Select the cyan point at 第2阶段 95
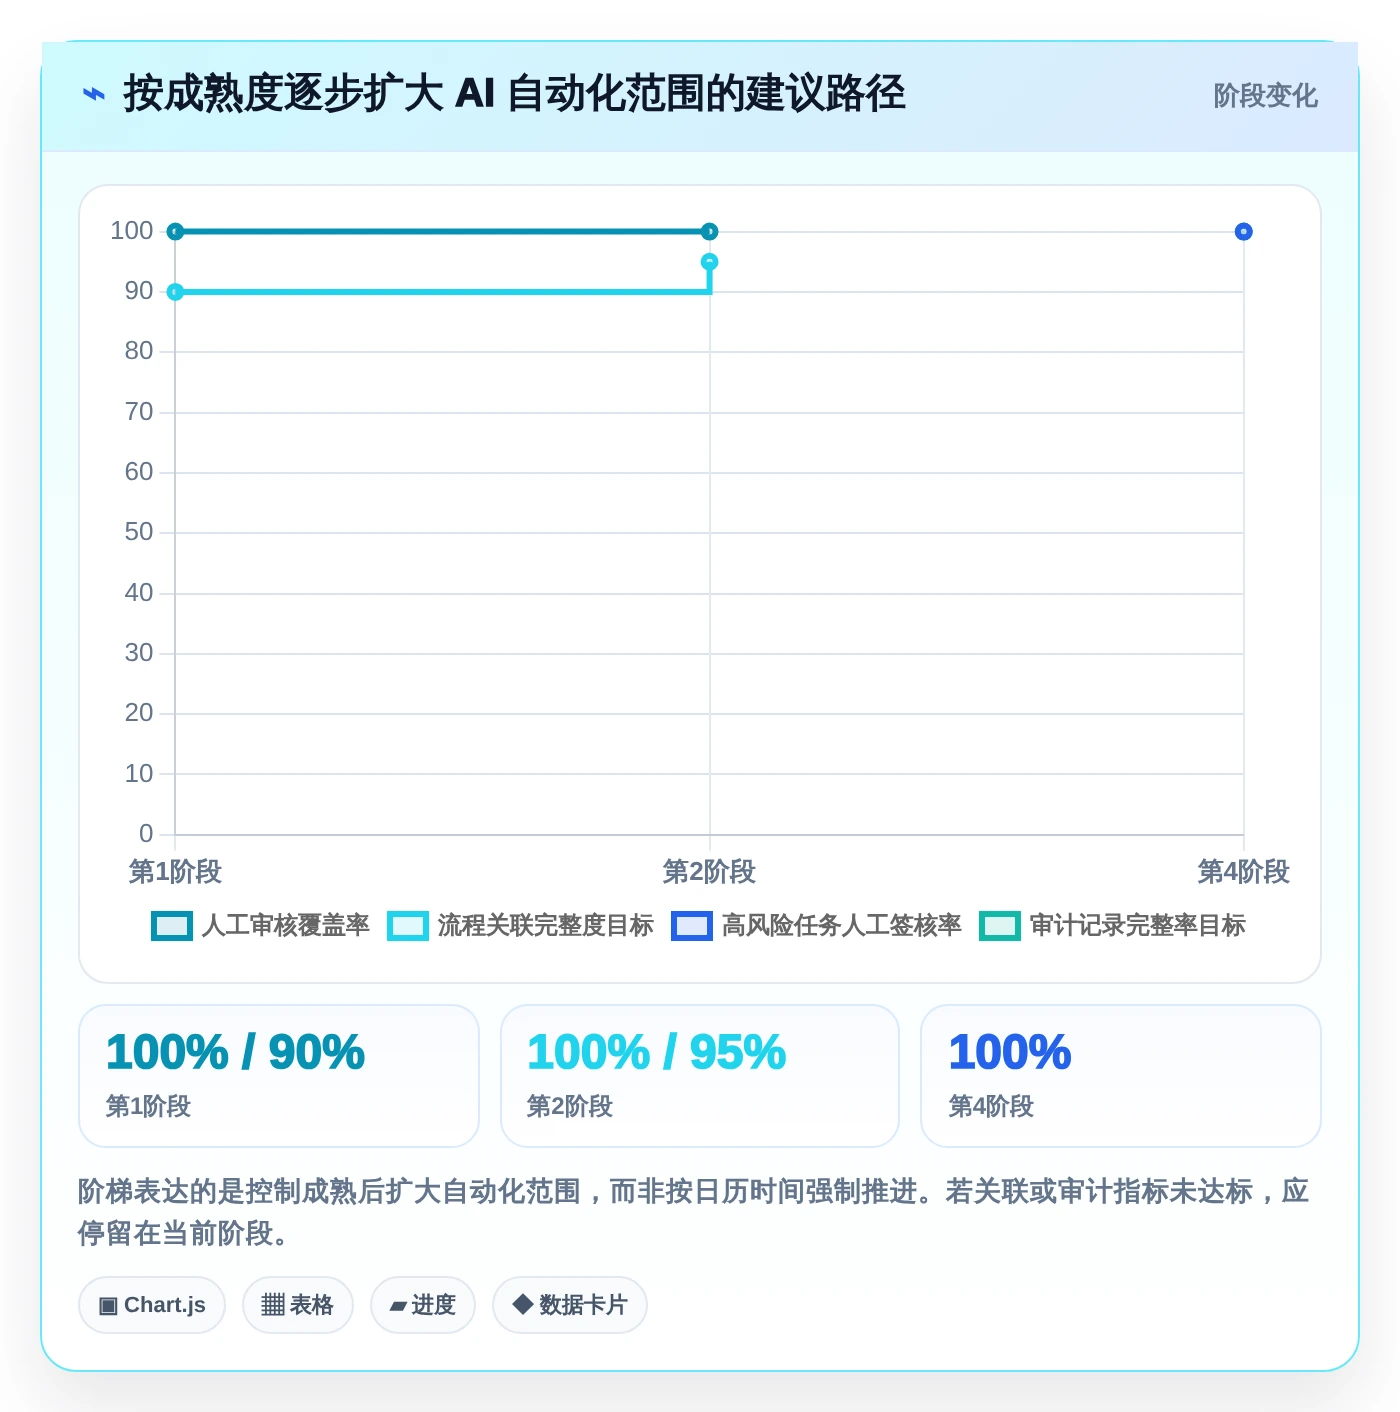 pos(710,262)
